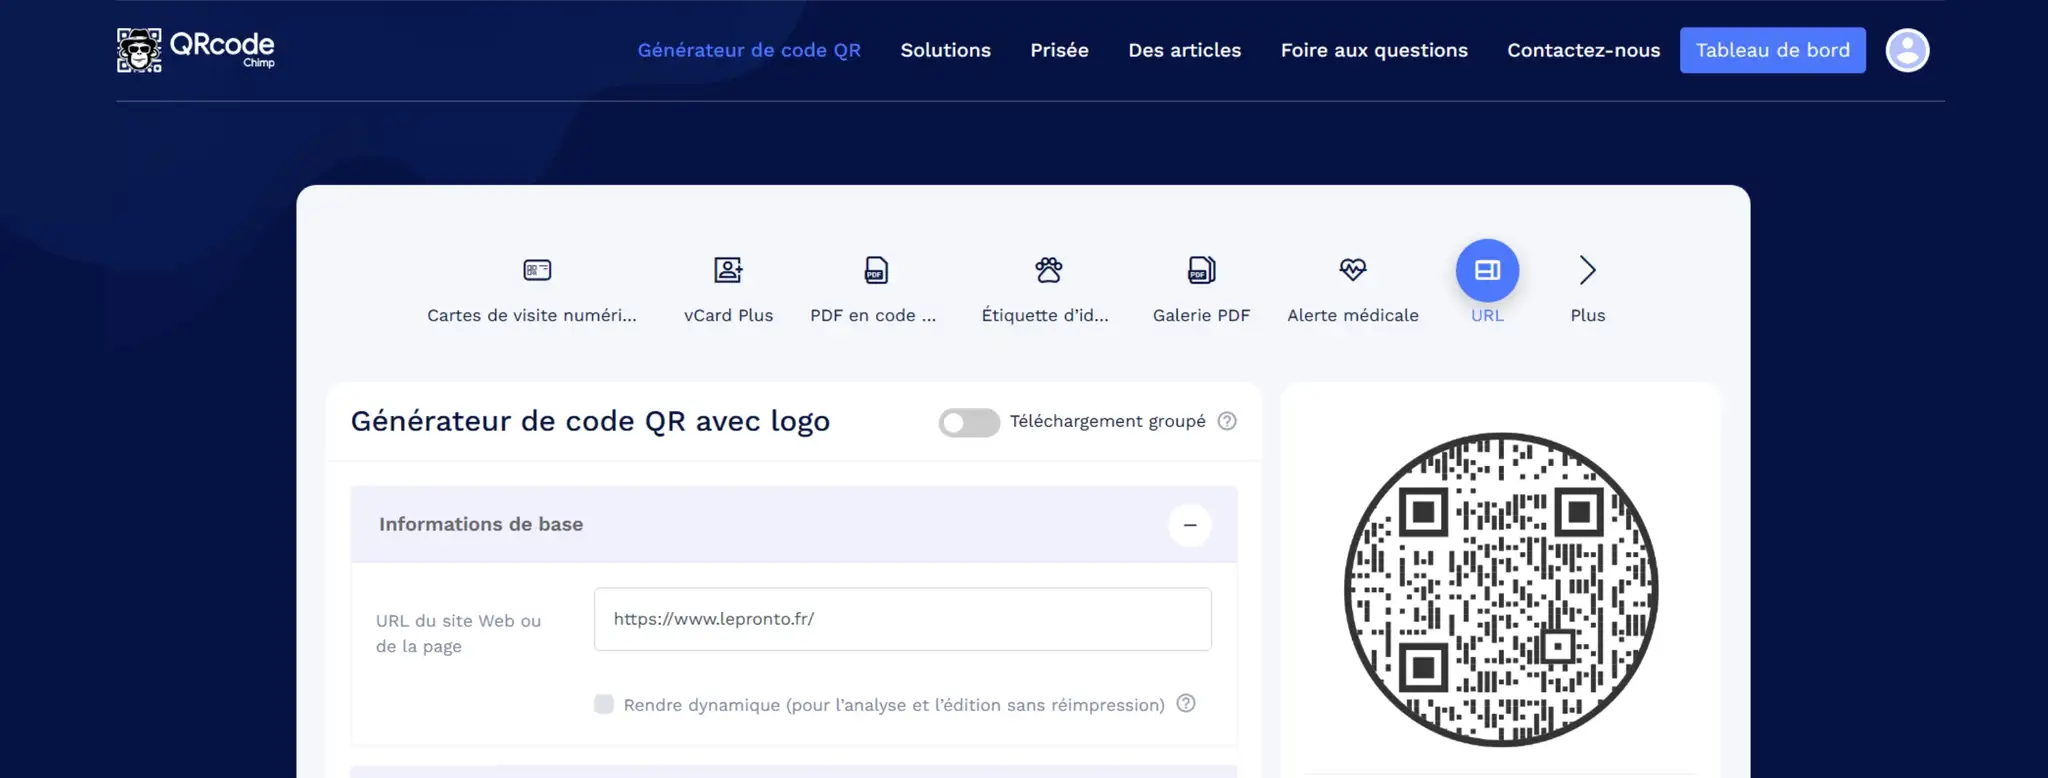Screen dimensions: 2048x778
Task: Click the Rendre dynamique label text
Action: [x=894, y=705]
